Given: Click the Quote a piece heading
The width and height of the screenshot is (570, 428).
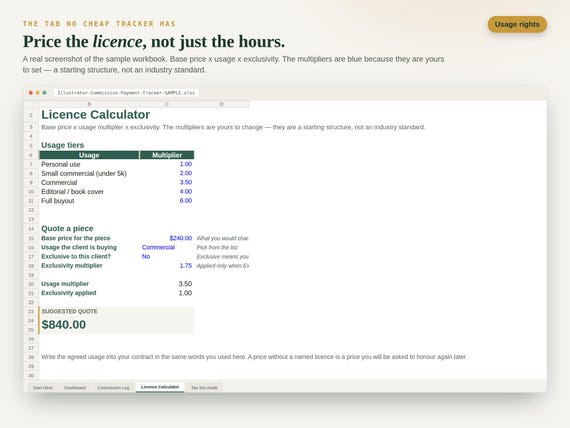Looking at the screenshot, I should [x=67, y=228].
